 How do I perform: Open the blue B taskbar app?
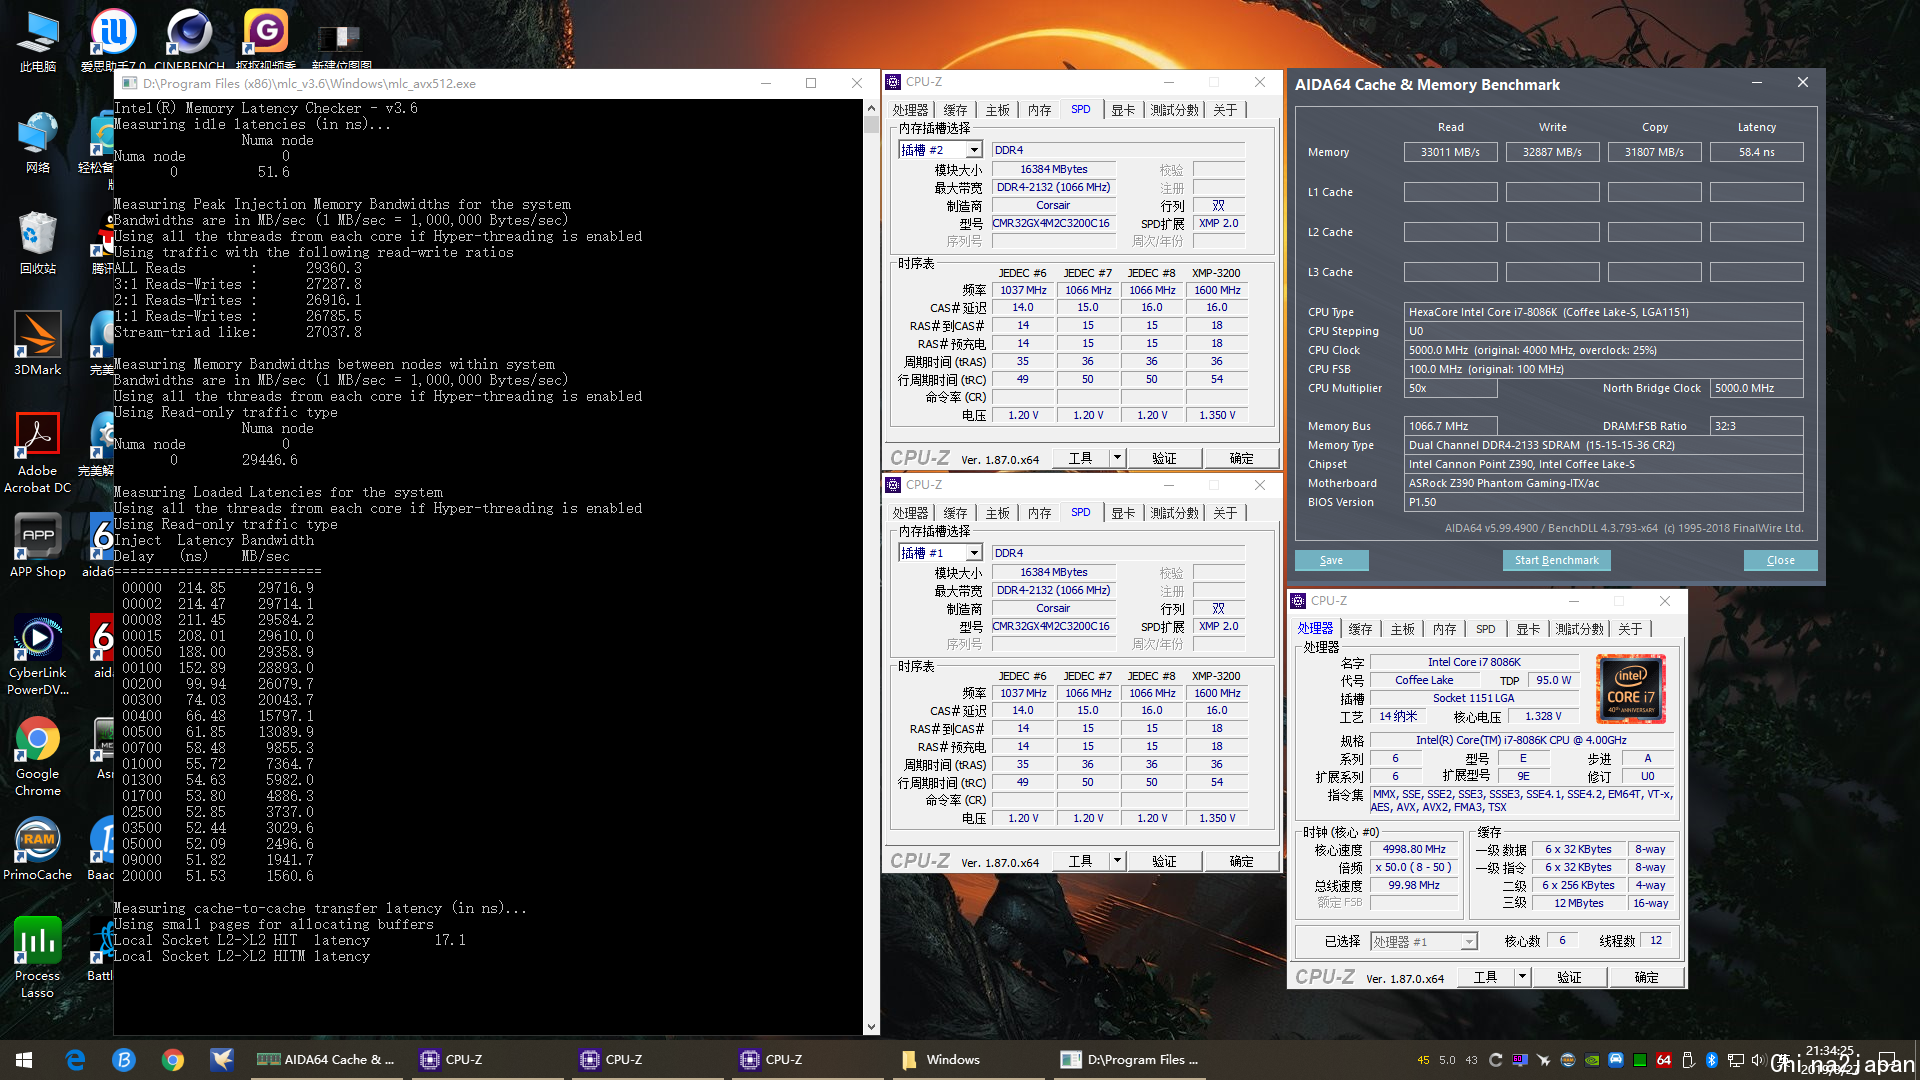click(124, 1060)
